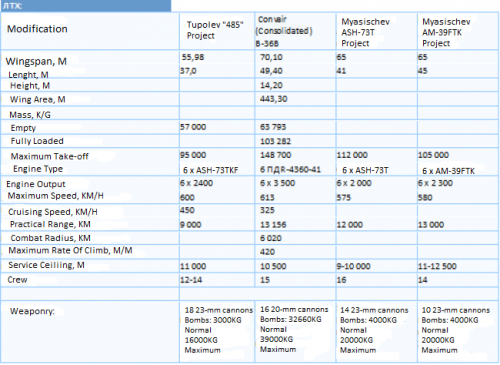500x365 pixels.
Task: Select the Modification header cell
Action: coord(37,29)
